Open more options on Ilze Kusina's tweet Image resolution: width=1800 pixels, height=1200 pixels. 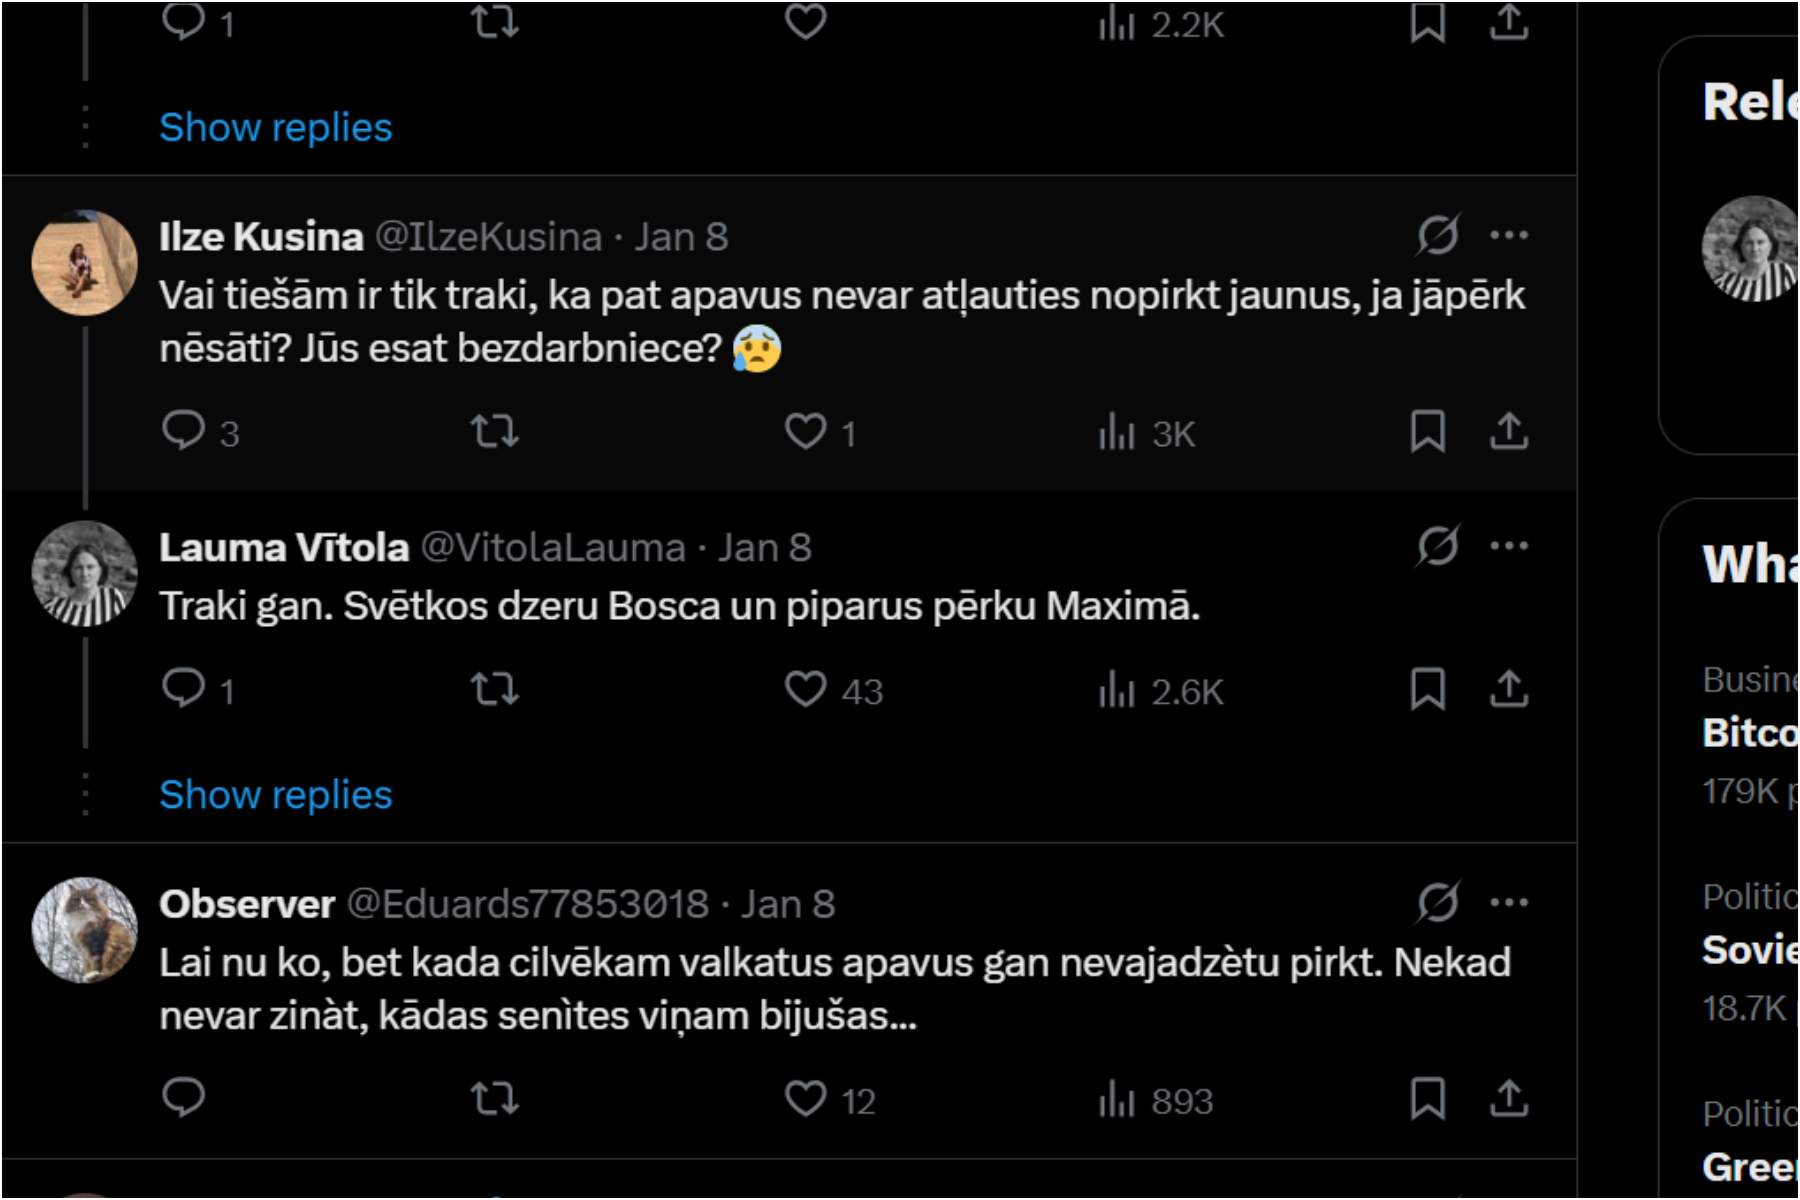click(1509, 236)
